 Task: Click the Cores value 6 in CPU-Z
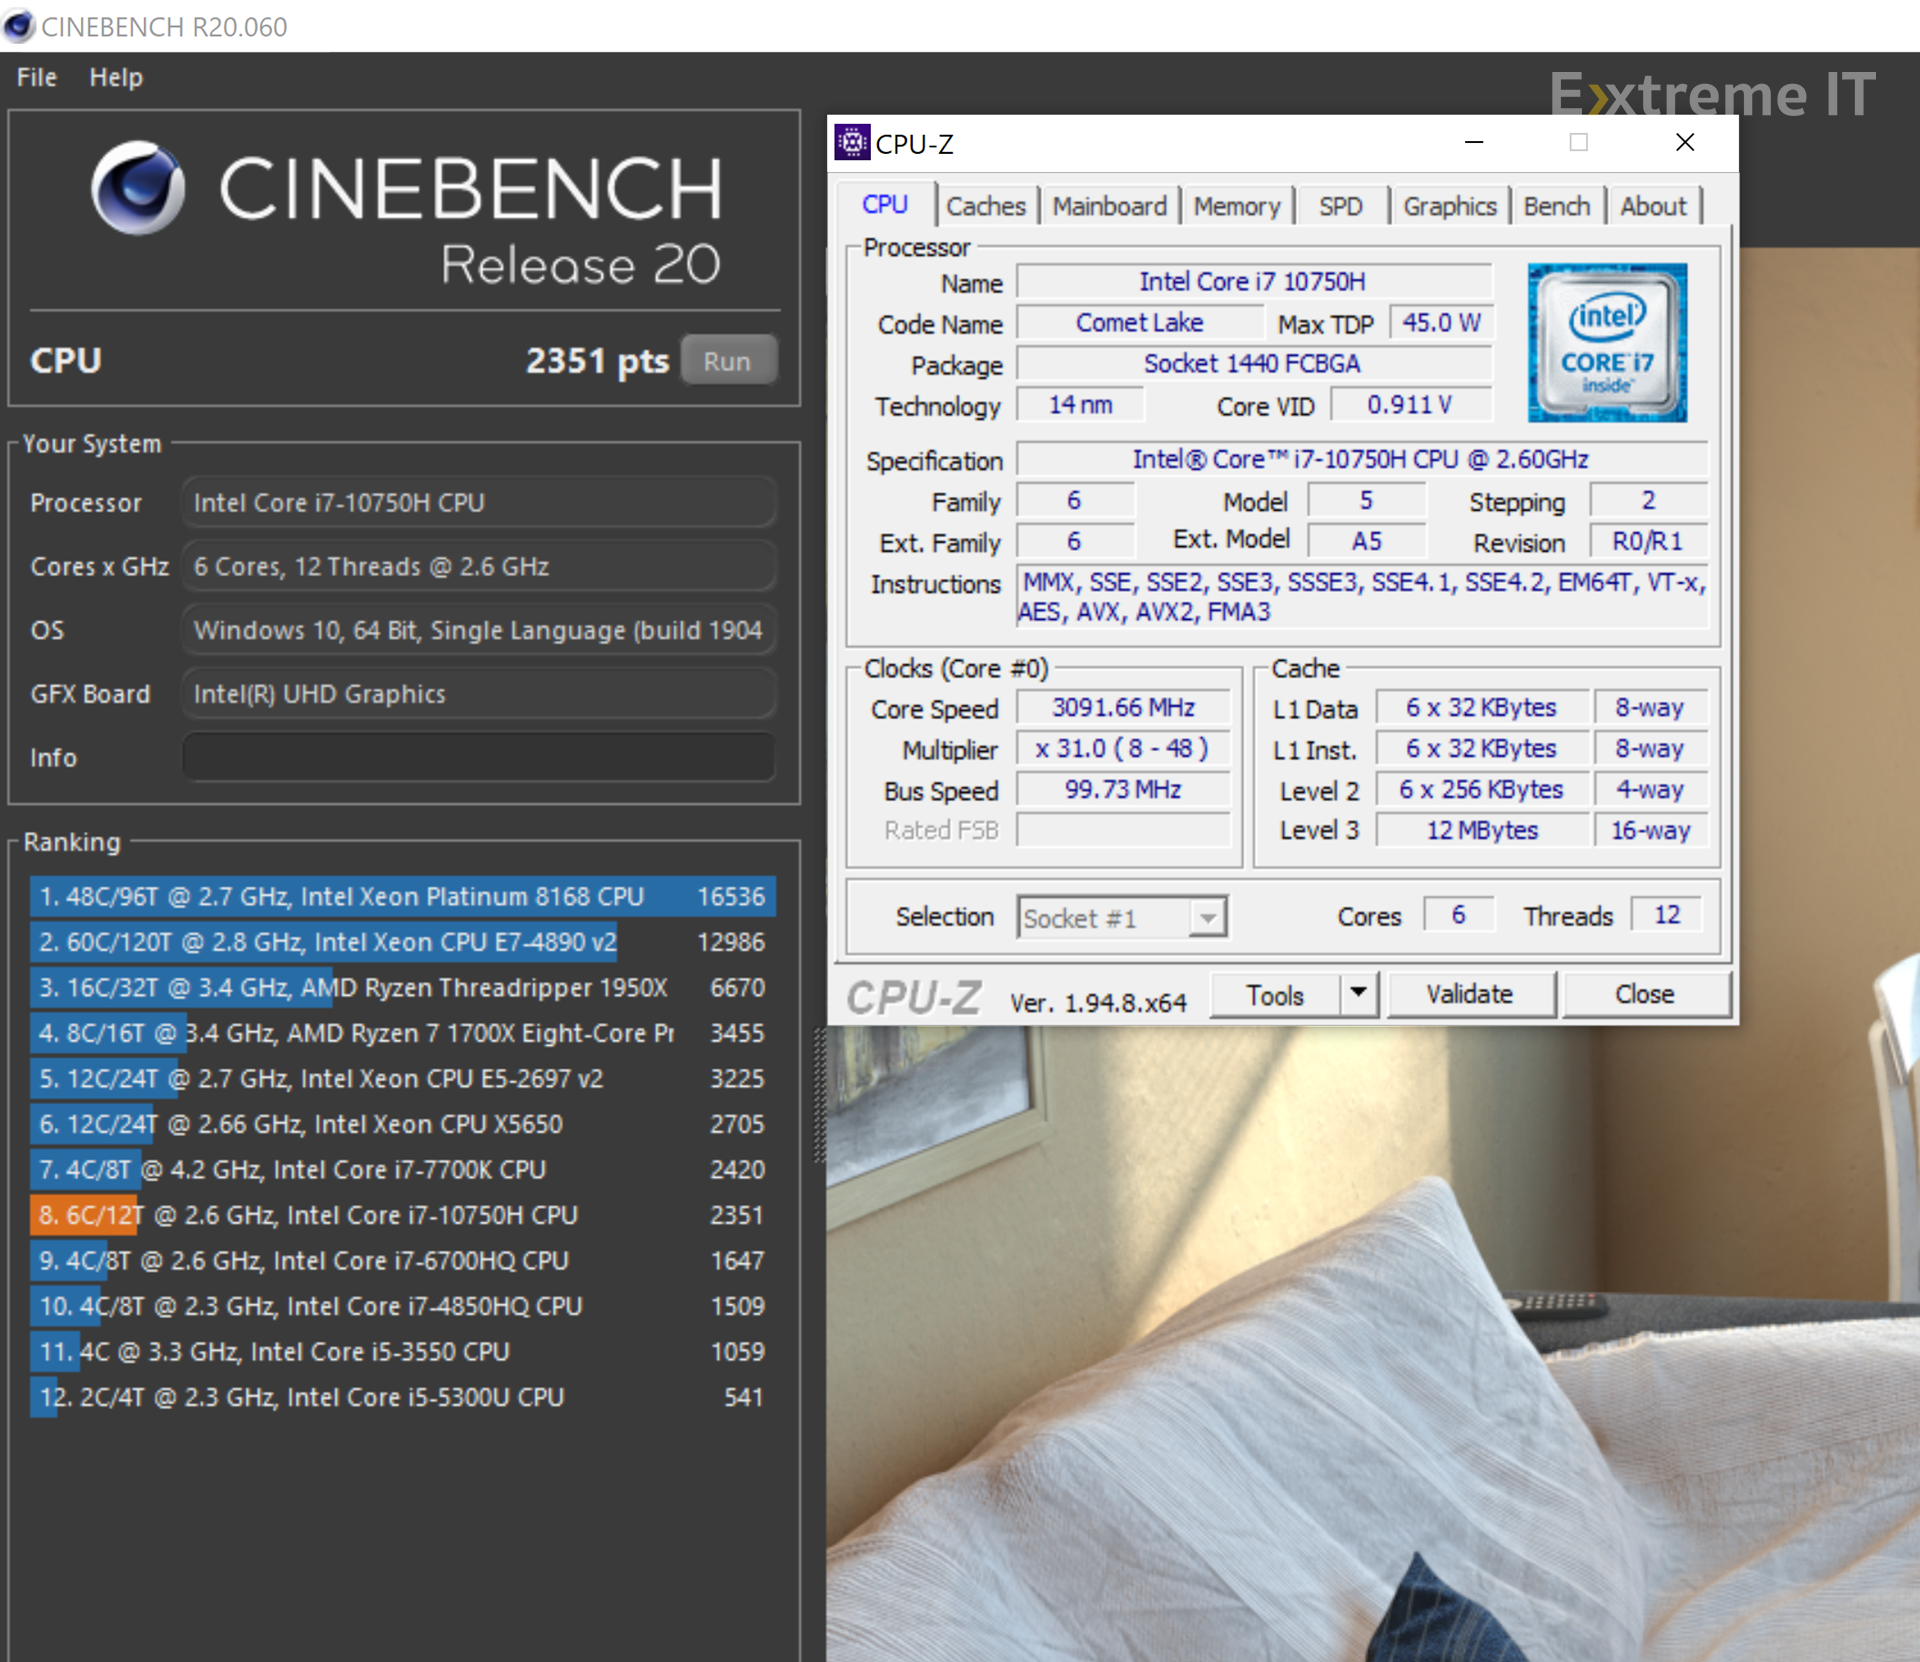(1459, 915)
